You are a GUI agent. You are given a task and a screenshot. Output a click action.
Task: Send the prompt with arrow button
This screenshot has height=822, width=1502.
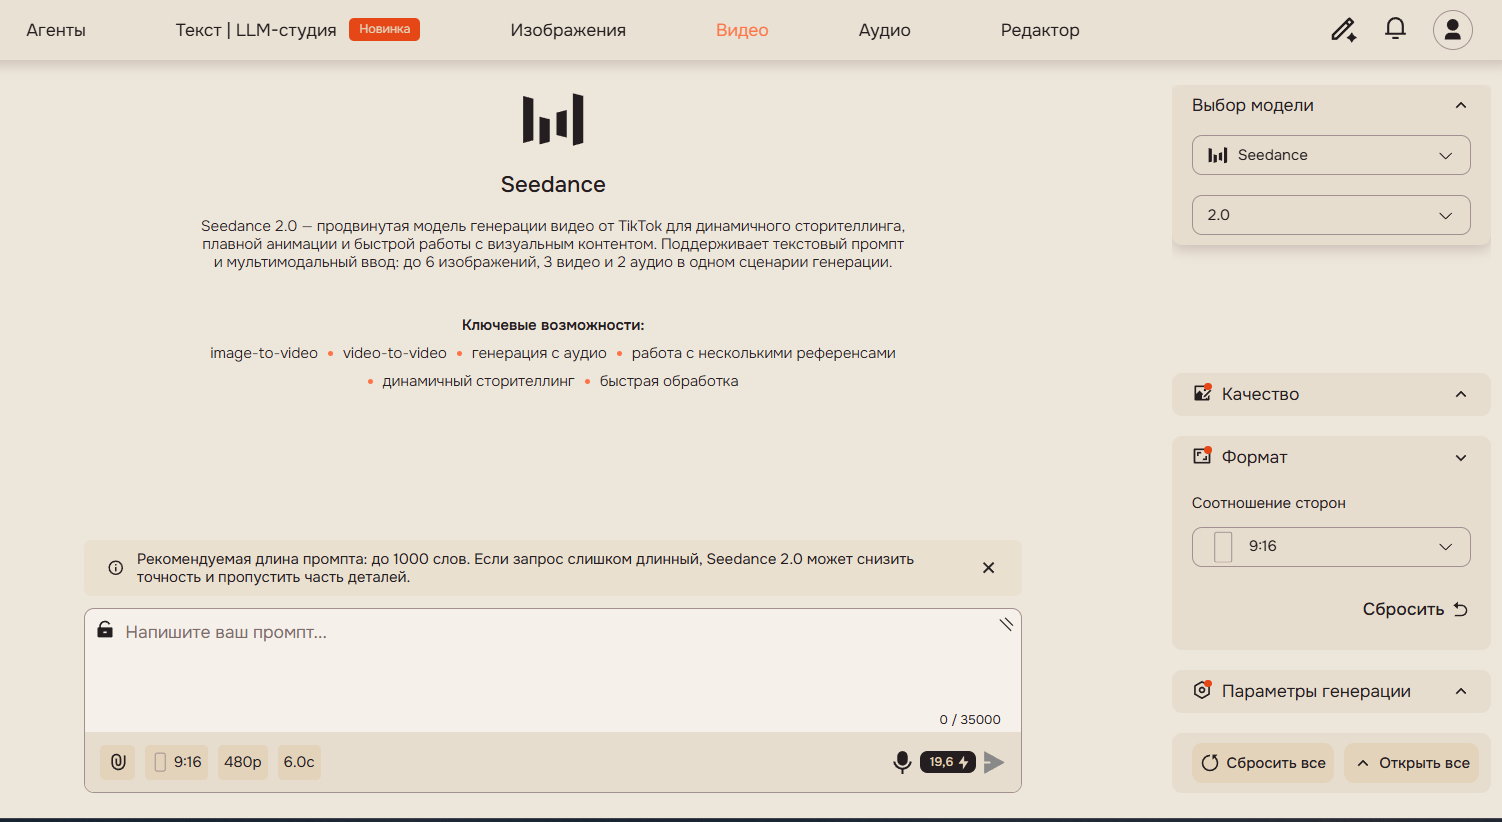tap(994, 762)
